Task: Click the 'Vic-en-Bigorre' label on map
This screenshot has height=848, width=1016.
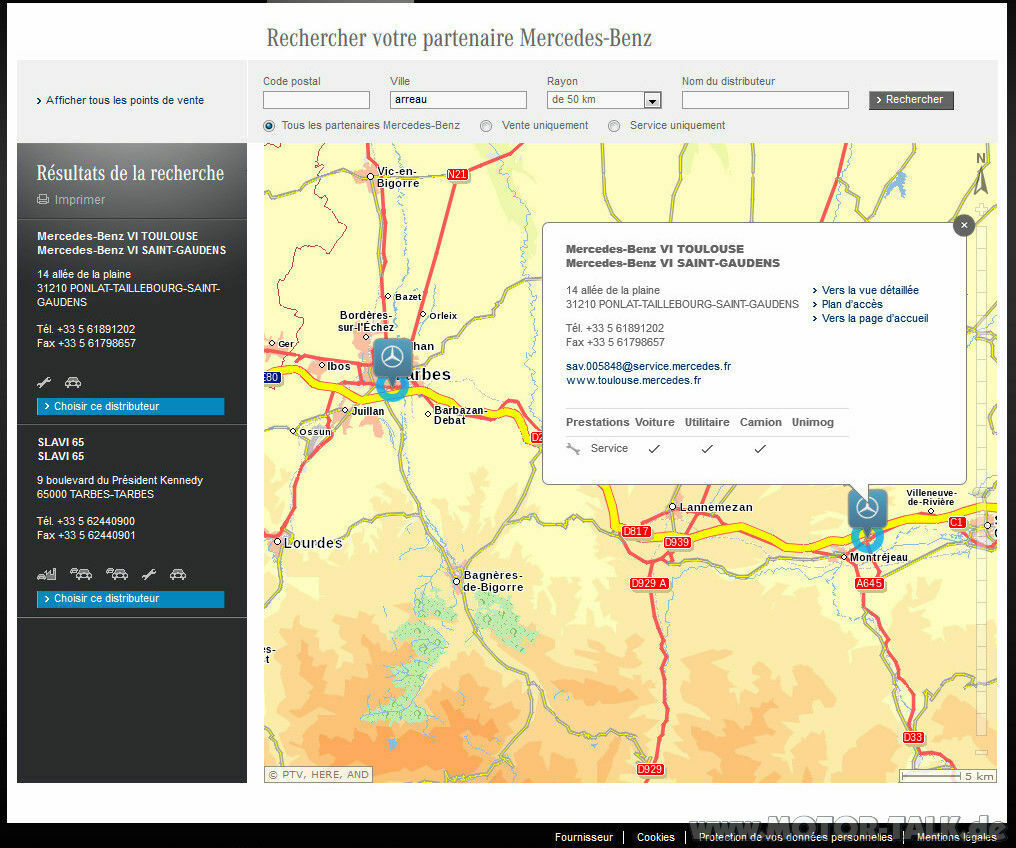Action: (x=398, y=177)
